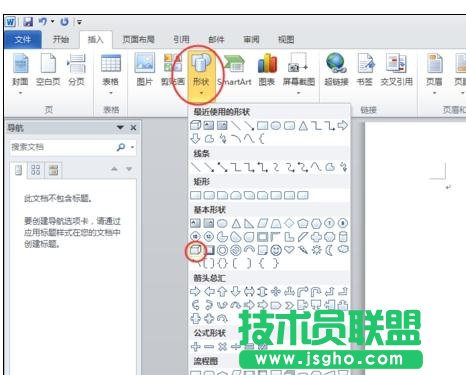Select the down arrow in 箭头总汇
466x375 pixels.
236,292
